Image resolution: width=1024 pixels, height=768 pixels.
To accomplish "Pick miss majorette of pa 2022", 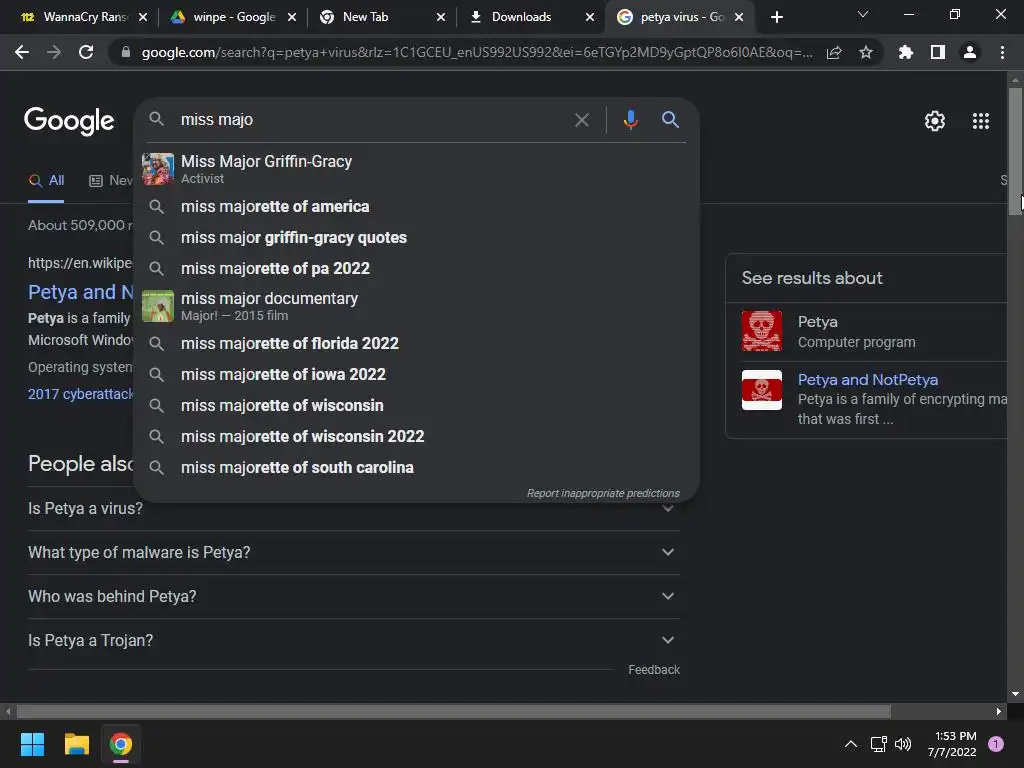I will click(x=416, y=268).
